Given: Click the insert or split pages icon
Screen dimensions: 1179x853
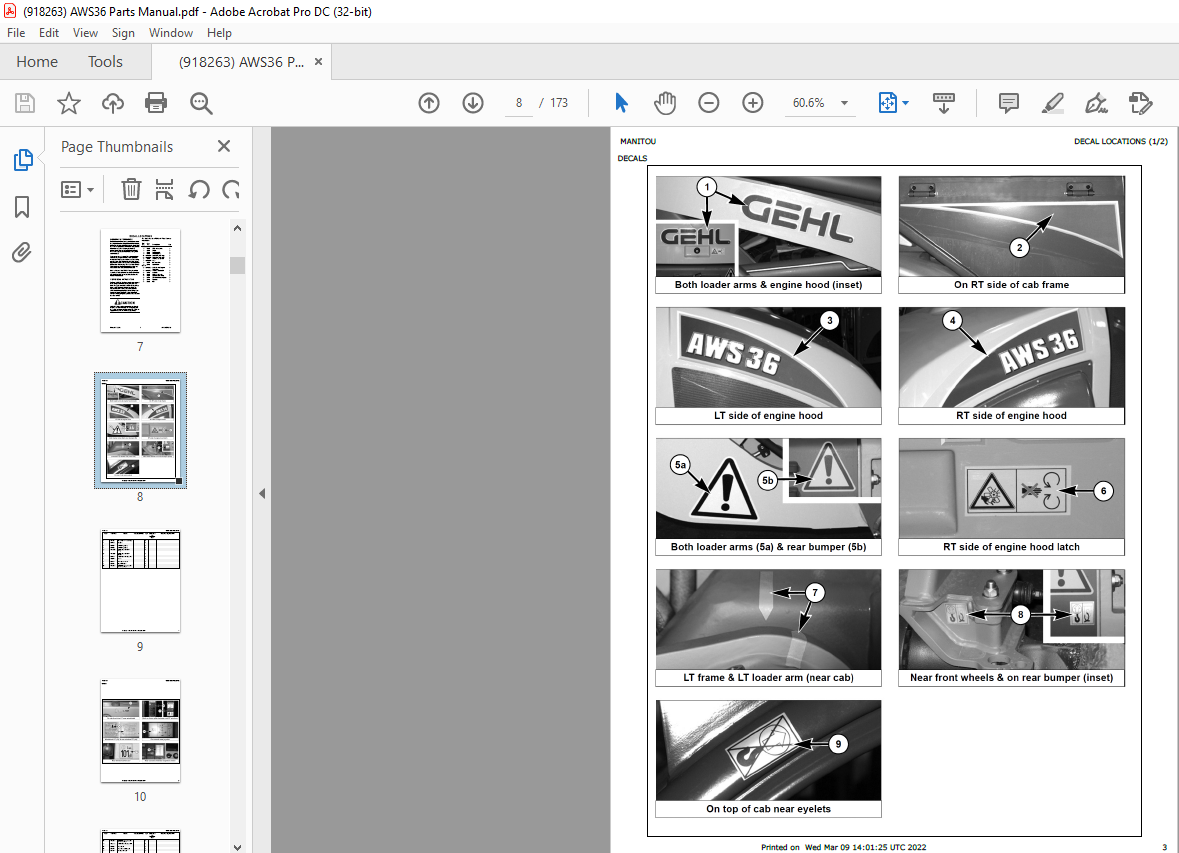Looking at the screenshot, I should click(x=164, y=190).
